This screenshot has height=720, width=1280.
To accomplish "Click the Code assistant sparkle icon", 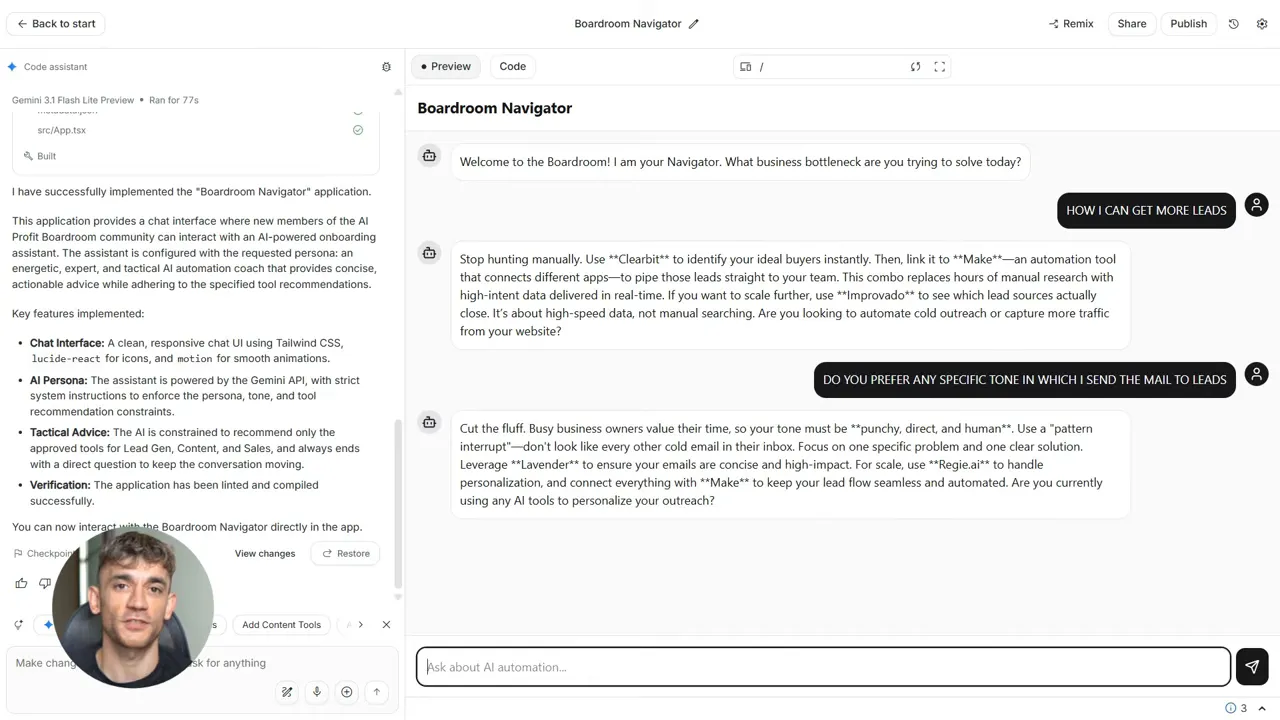I will (12, 67).
